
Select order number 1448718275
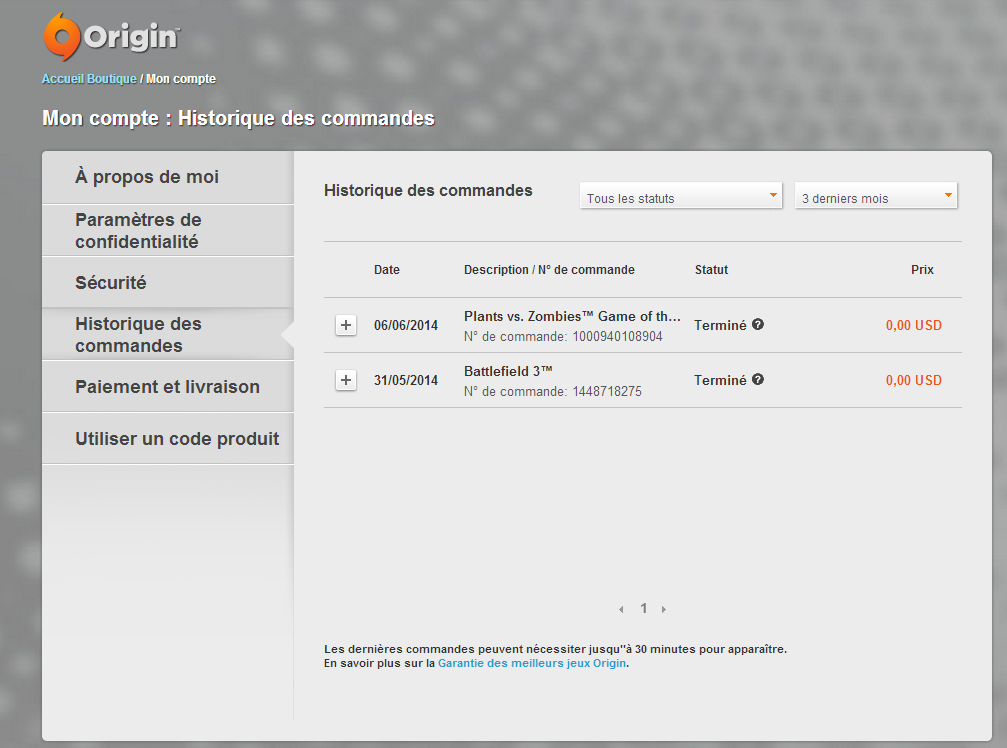click(x=607, y=392)
